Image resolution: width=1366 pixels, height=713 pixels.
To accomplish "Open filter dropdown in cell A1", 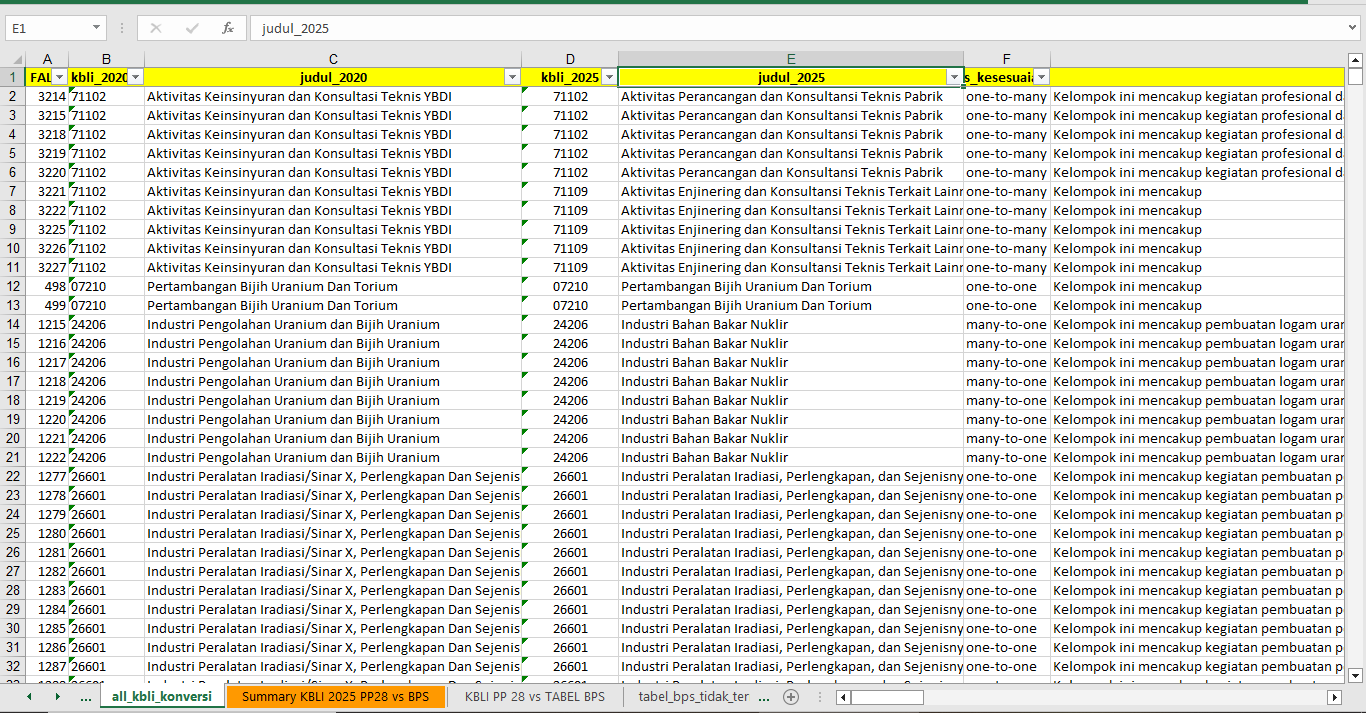I will pos(60,77).
